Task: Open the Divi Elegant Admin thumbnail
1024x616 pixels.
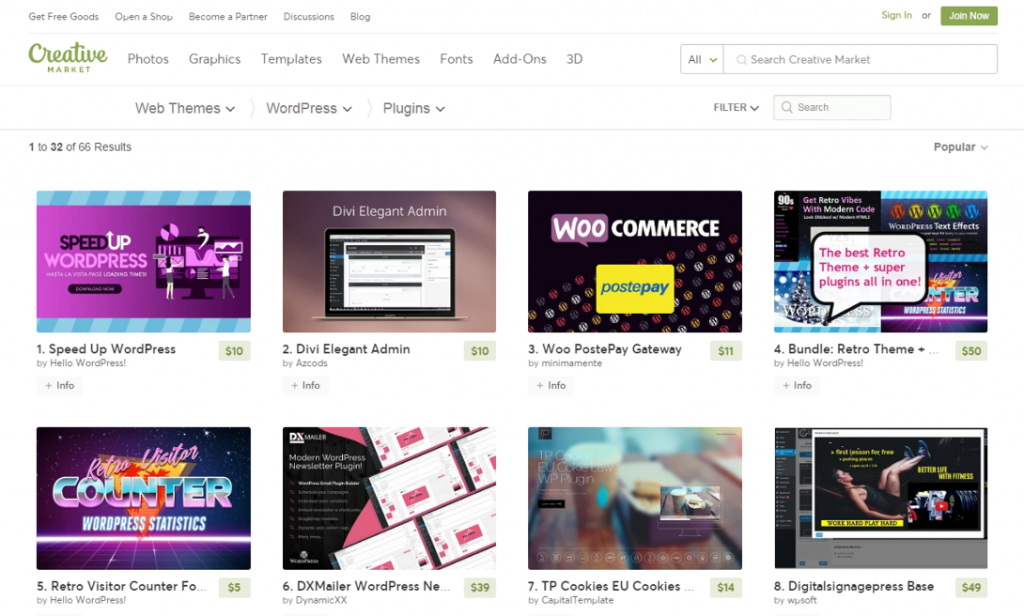Action: (389, 261)
